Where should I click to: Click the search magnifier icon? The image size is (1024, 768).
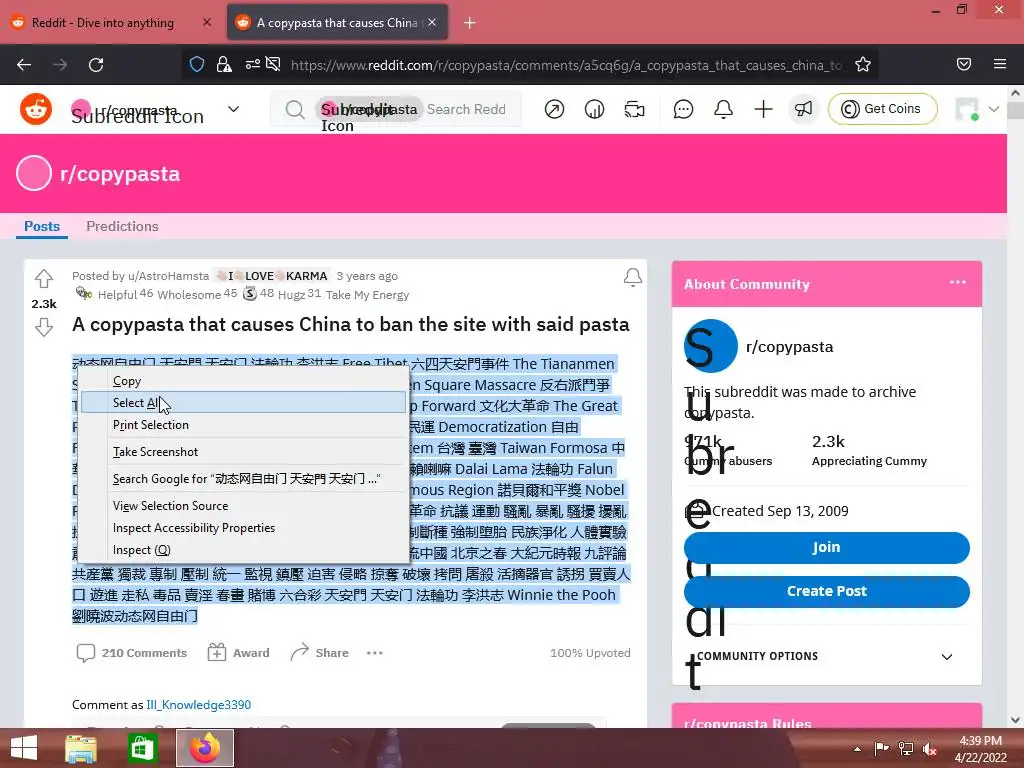tap(295, 109)
